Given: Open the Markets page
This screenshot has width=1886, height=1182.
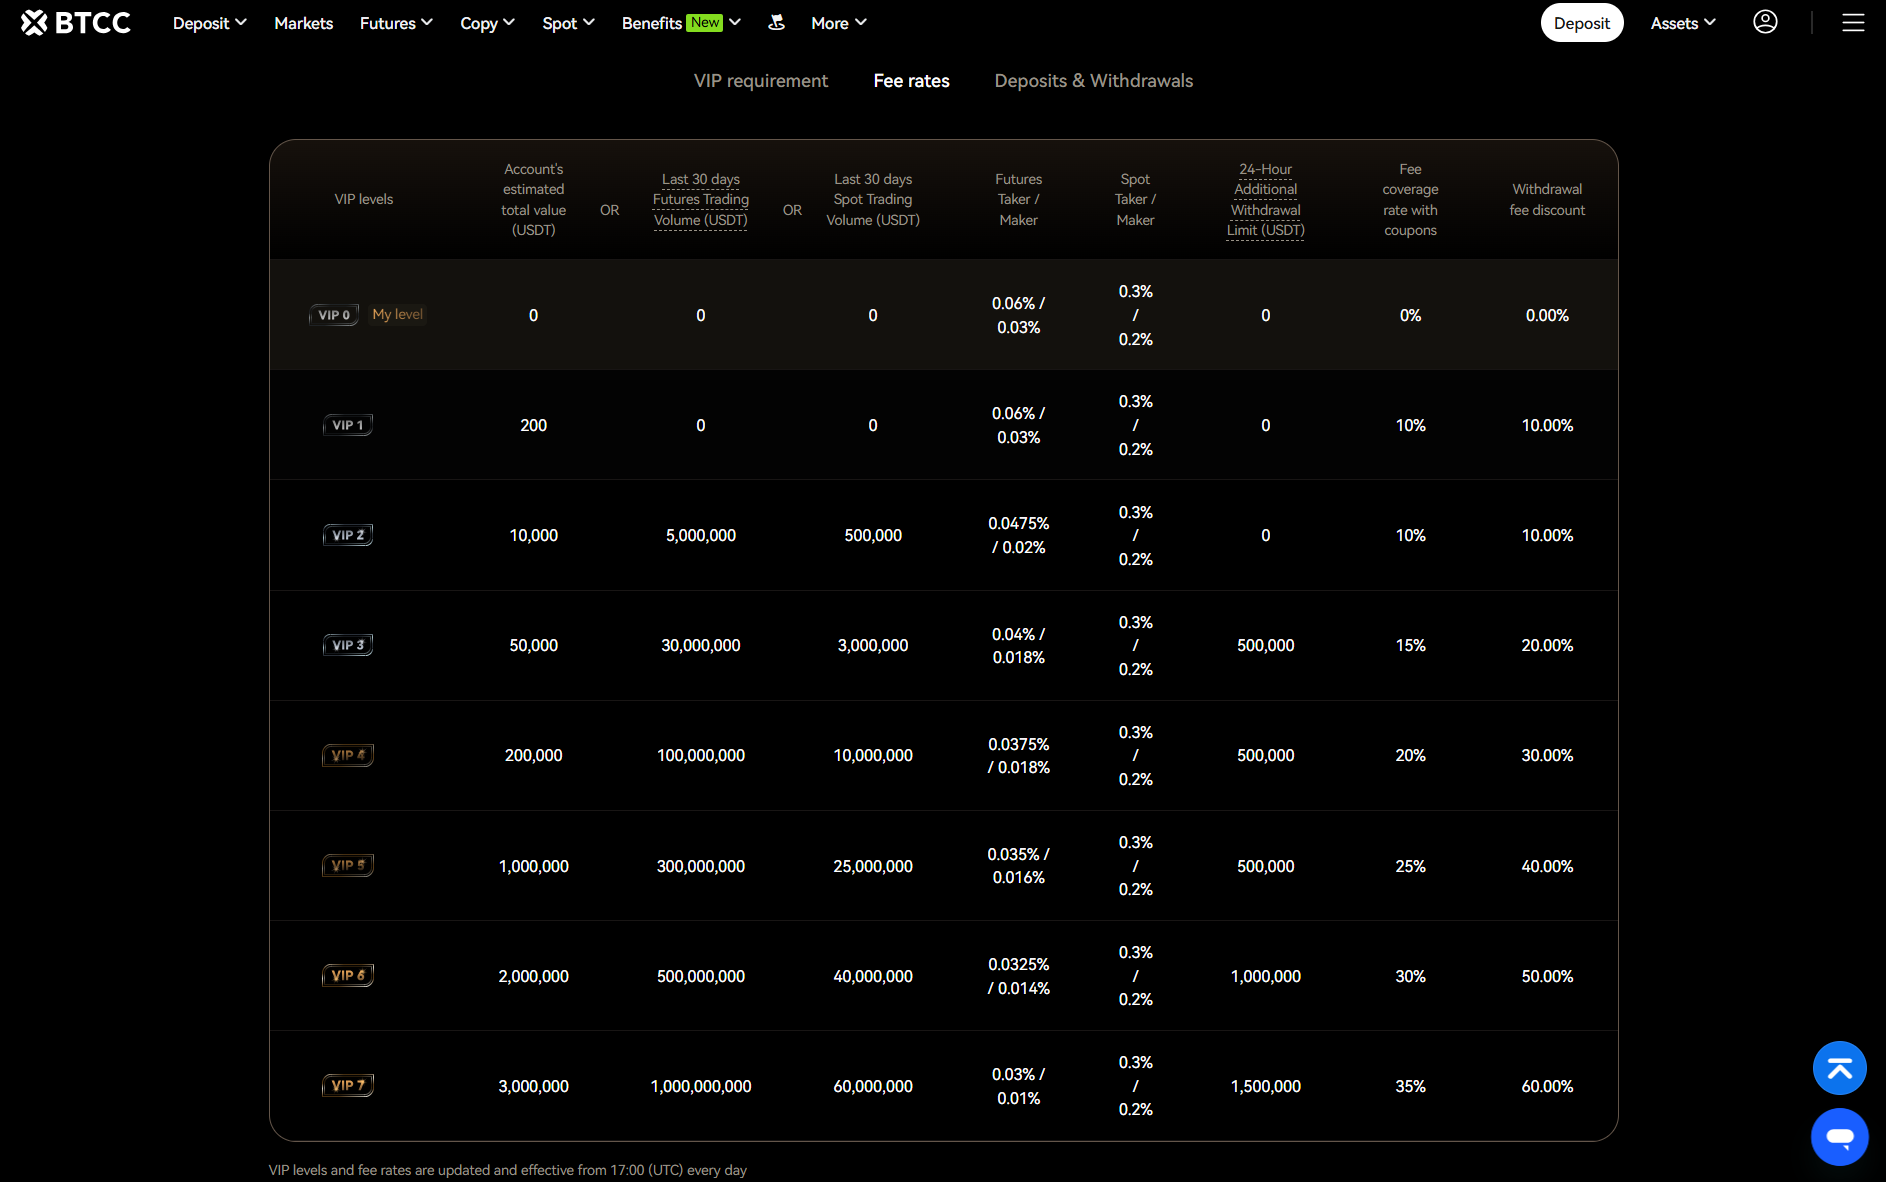Looking at the screenshot, I should tap(303, 23).
